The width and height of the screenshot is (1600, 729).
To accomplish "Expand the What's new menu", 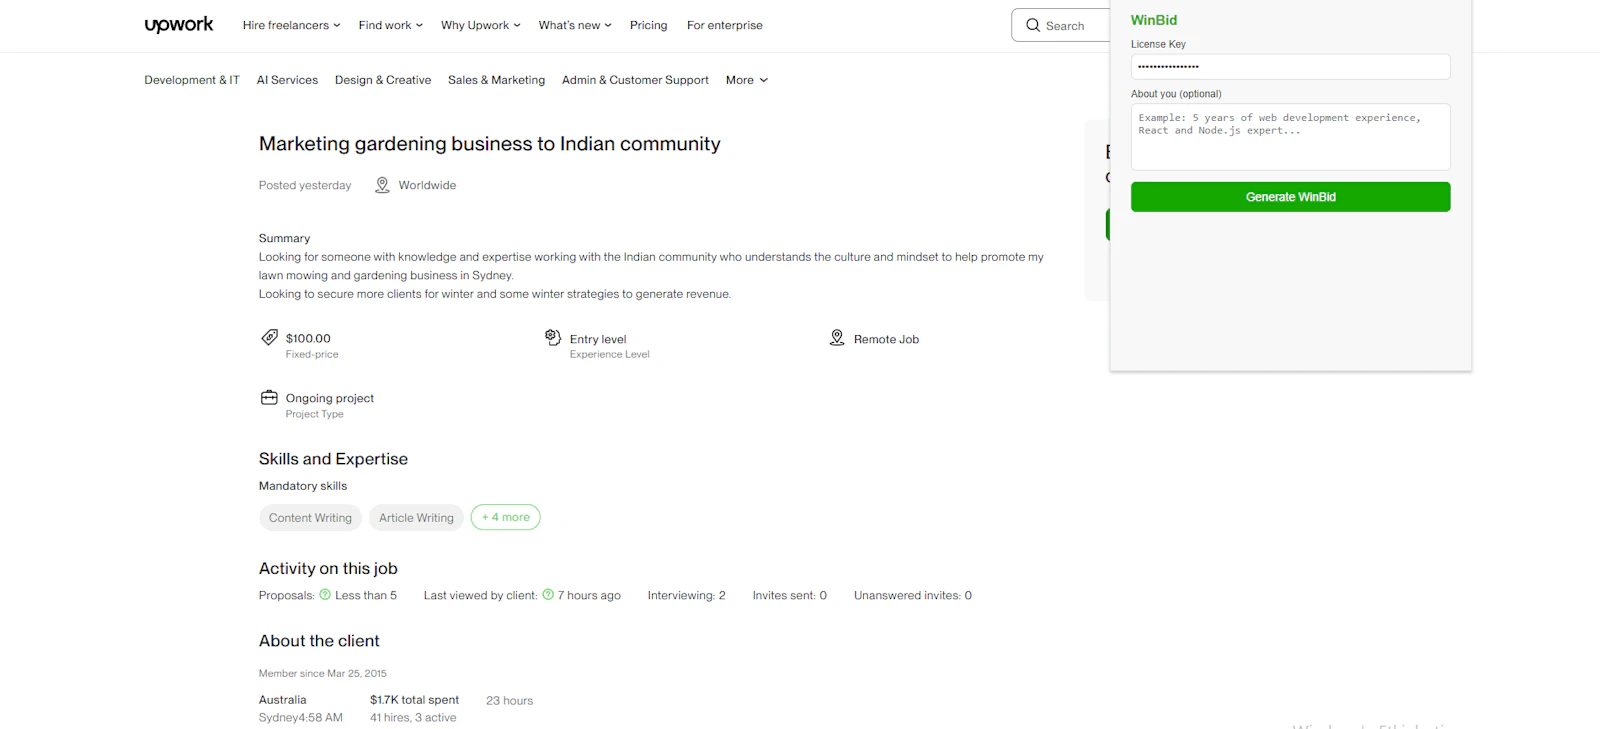I will (575, 25).
